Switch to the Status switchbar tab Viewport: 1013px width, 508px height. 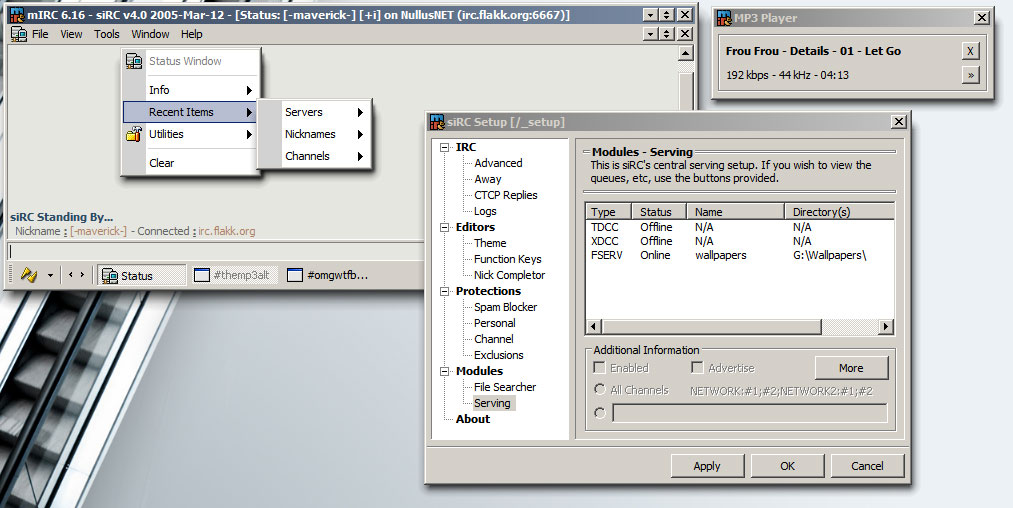[x=141, y=275]
